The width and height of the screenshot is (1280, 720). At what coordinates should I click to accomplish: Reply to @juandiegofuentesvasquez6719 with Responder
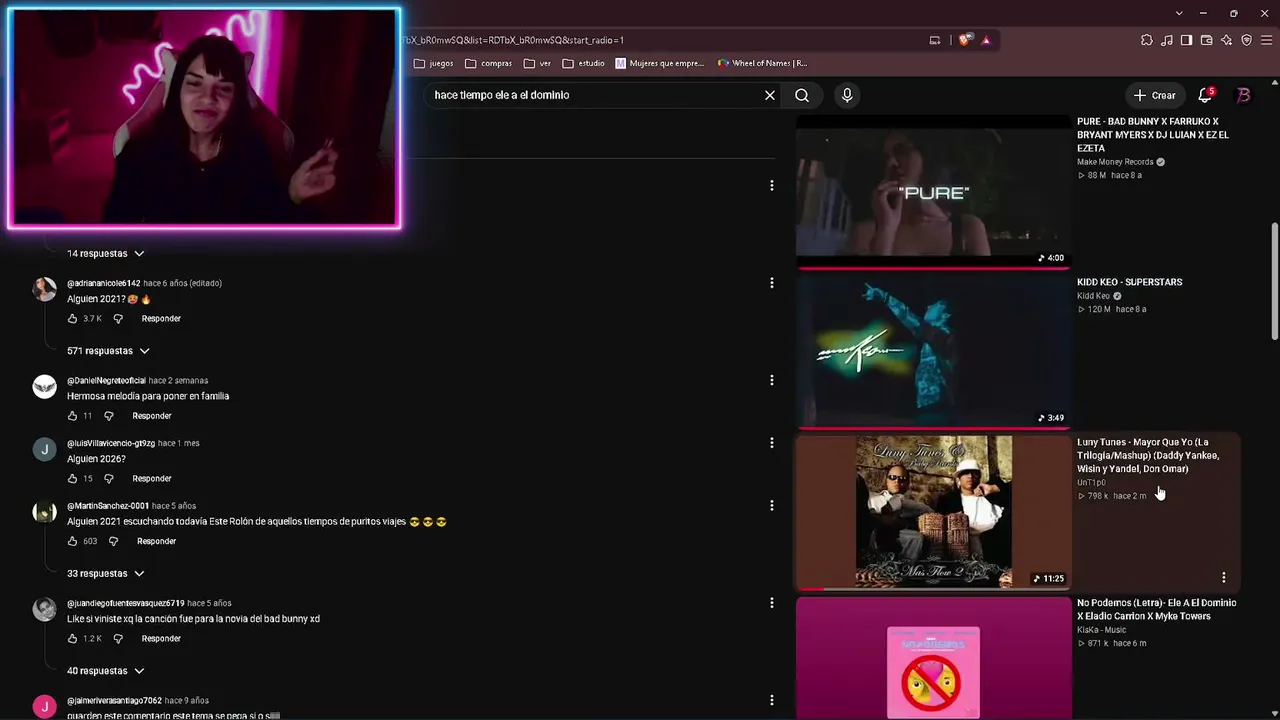[161, 639]
